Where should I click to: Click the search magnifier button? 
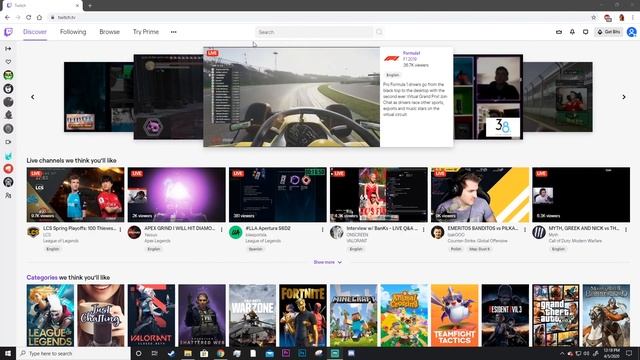coord(379,32)
